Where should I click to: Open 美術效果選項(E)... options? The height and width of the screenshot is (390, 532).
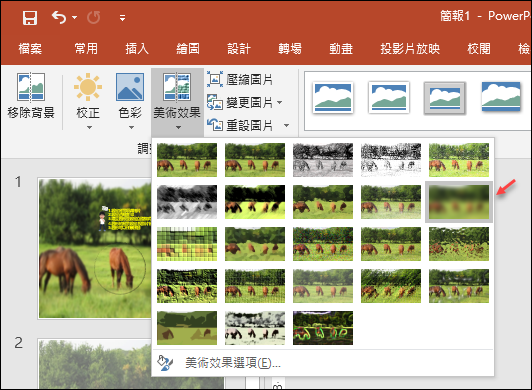tap(323, 363)
